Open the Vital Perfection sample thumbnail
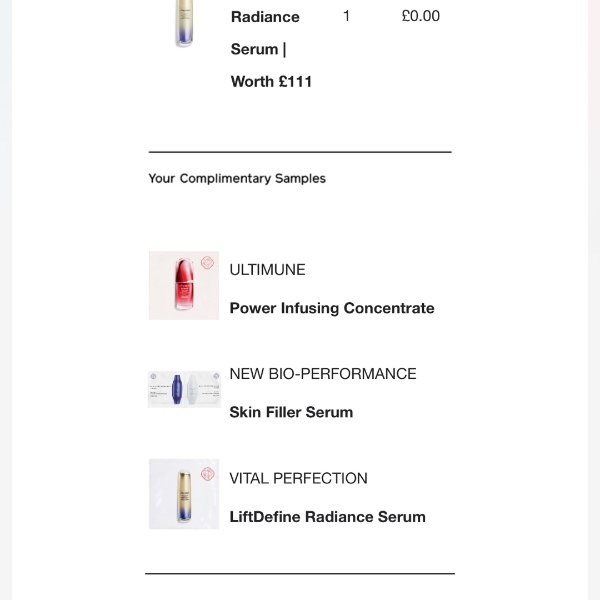This screenshot has height=600, width=600. (183, 494)
